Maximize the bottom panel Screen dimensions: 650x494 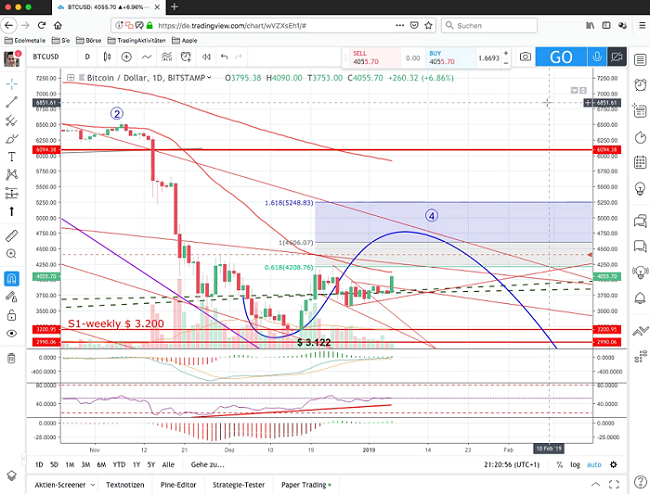point(614,484)
